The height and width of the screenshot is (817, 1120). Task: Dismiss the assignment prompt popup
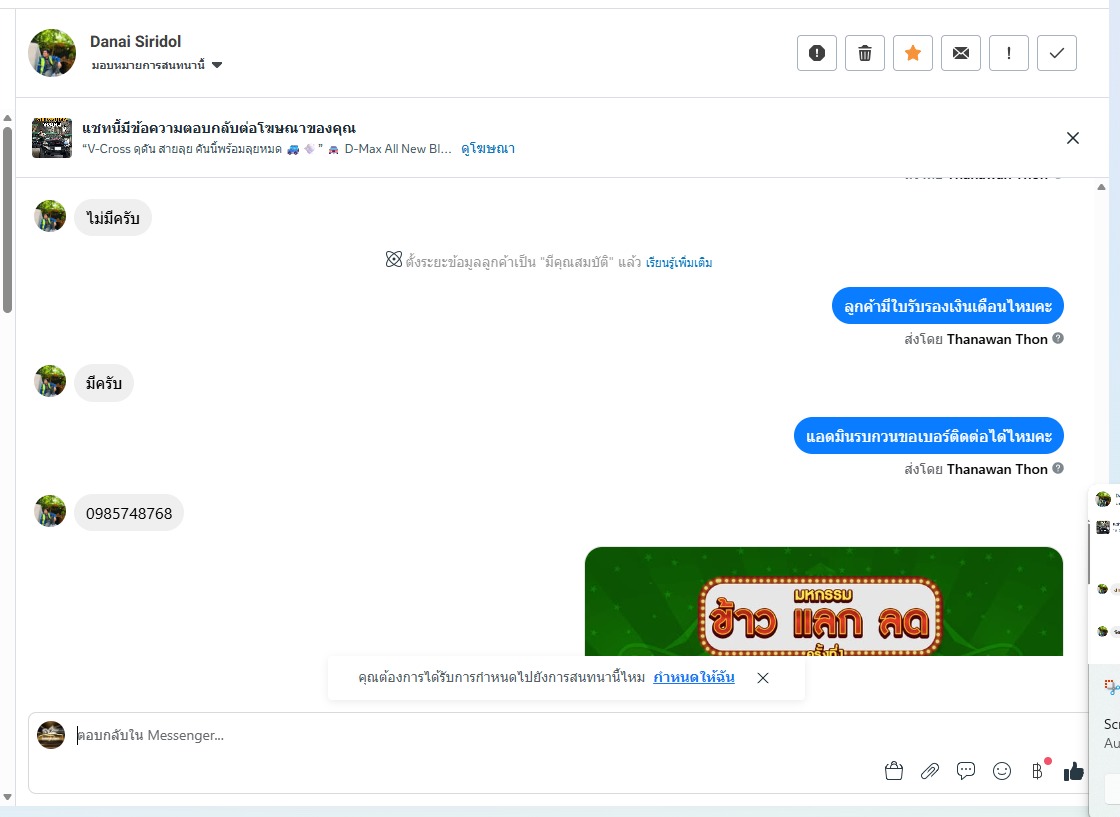point(763,678)
